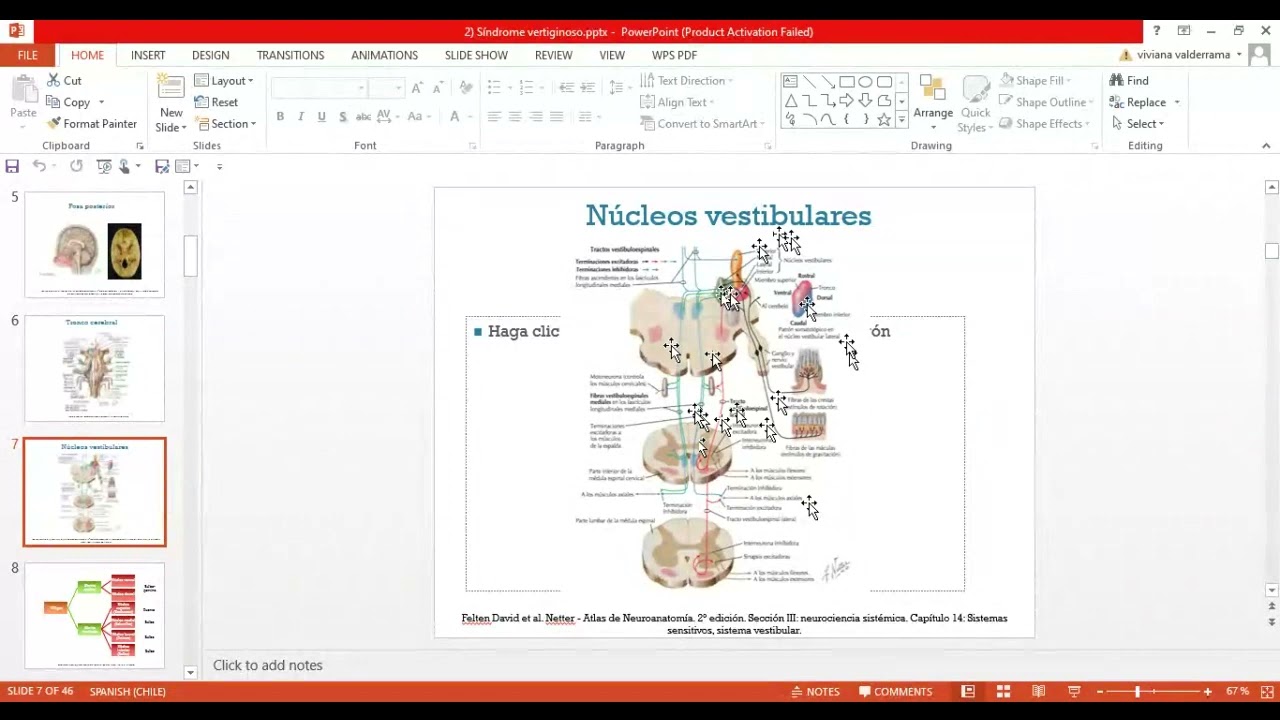Center the text alignment
This screenshot has height=720, width=1280.
[515, 117]
